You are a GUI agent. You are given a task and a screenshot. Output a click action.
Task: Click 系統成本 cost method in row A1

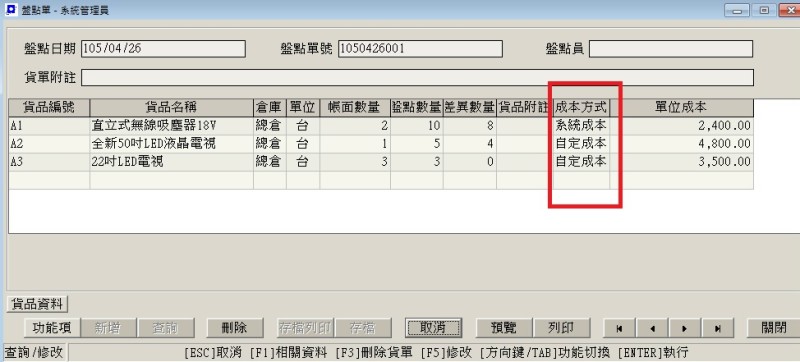point(581,126)
